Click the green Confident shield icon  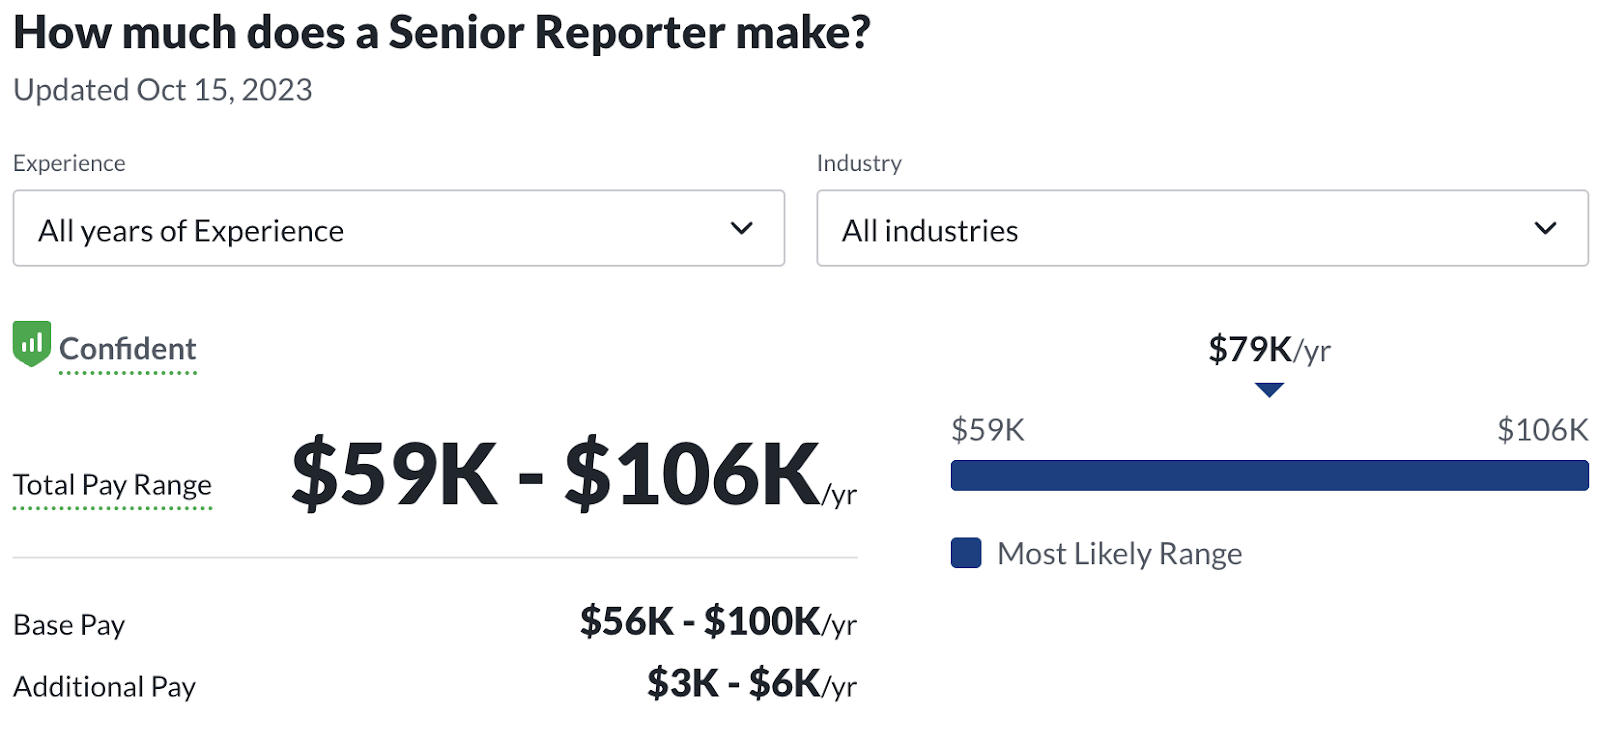(32, 344)
